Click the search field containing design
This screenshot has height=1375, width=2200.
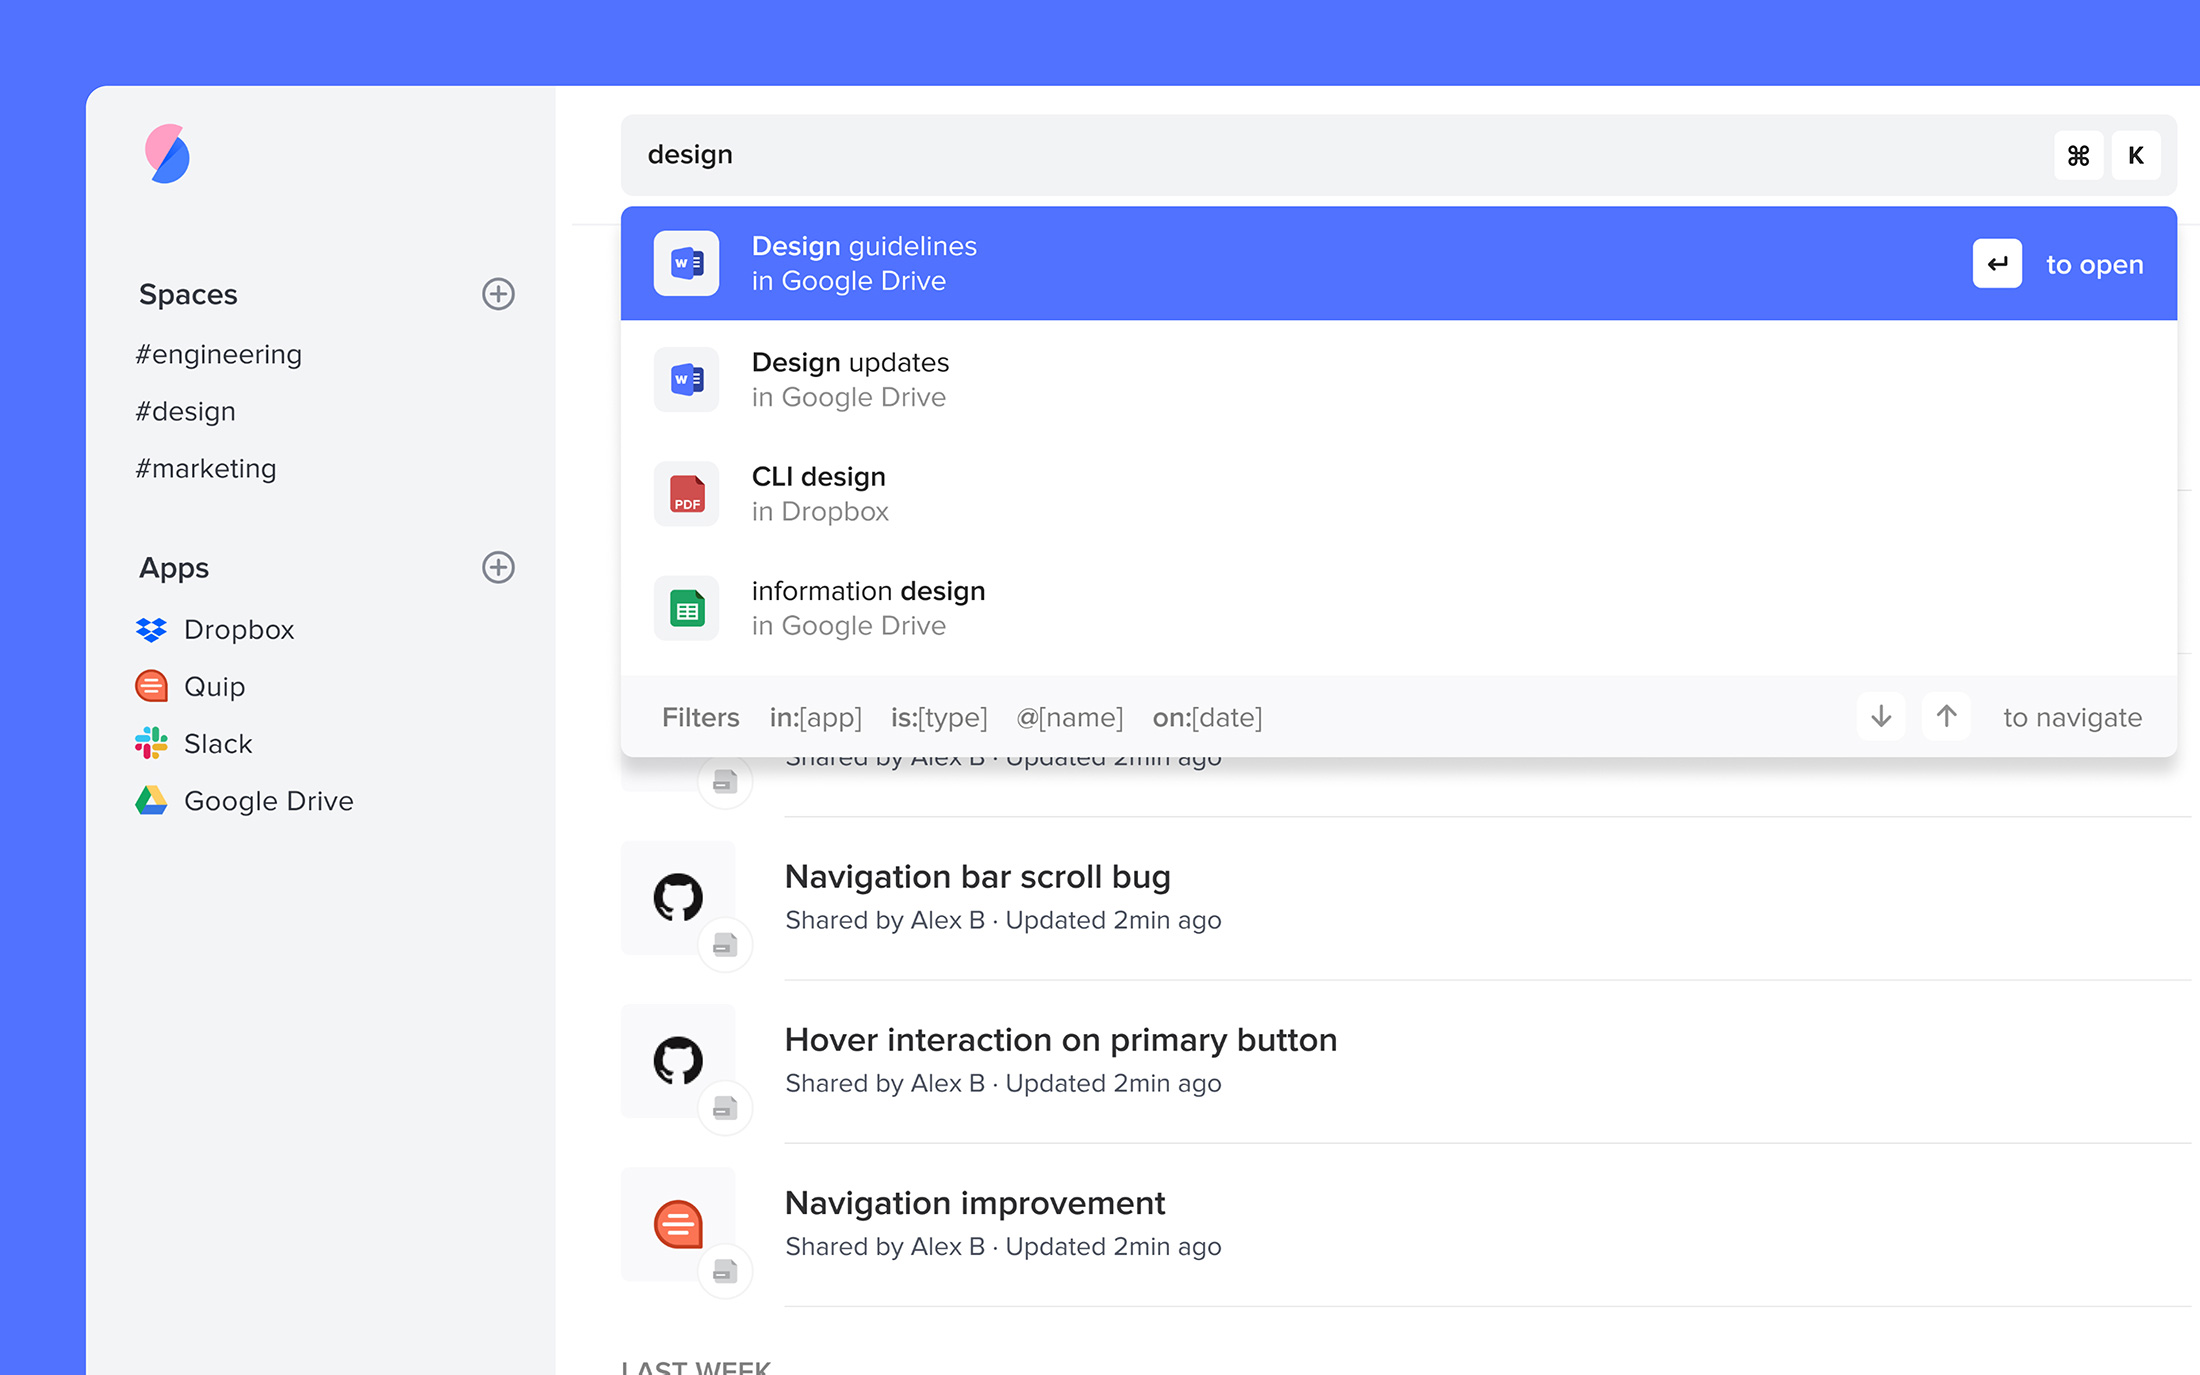1300,155
